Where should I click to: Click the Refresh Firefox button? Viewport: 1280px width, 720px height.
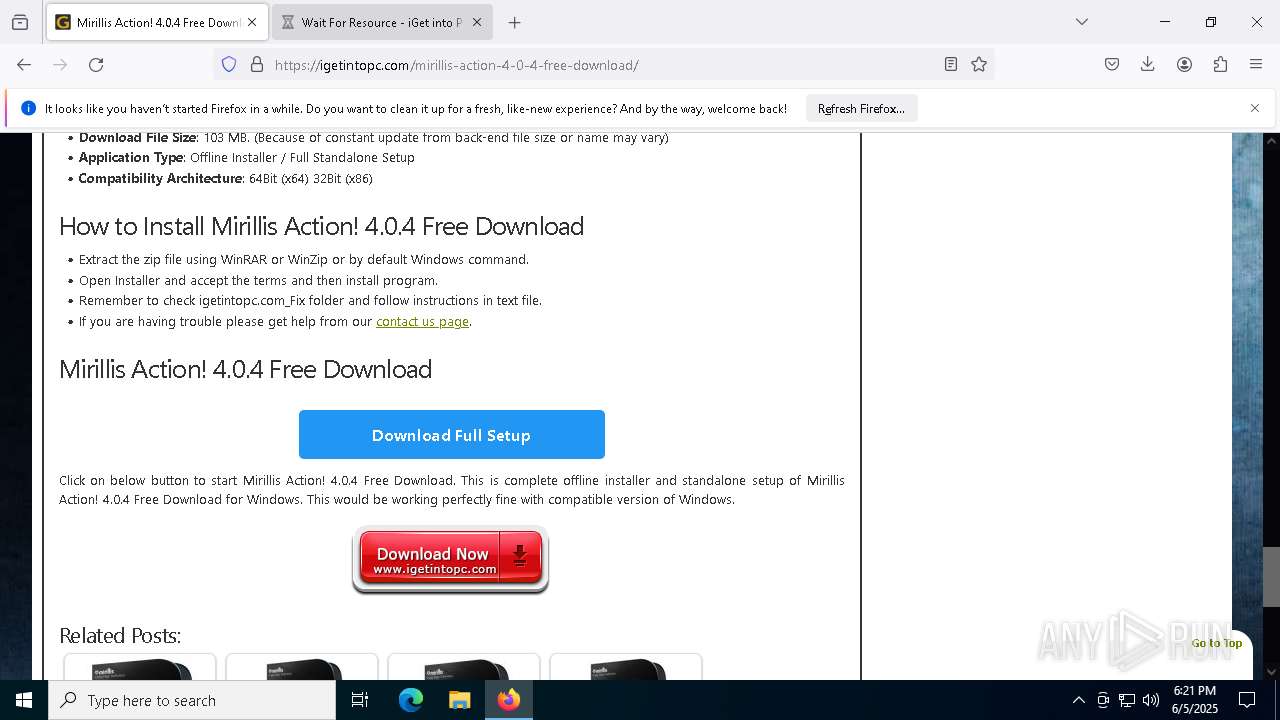[861, 108]
